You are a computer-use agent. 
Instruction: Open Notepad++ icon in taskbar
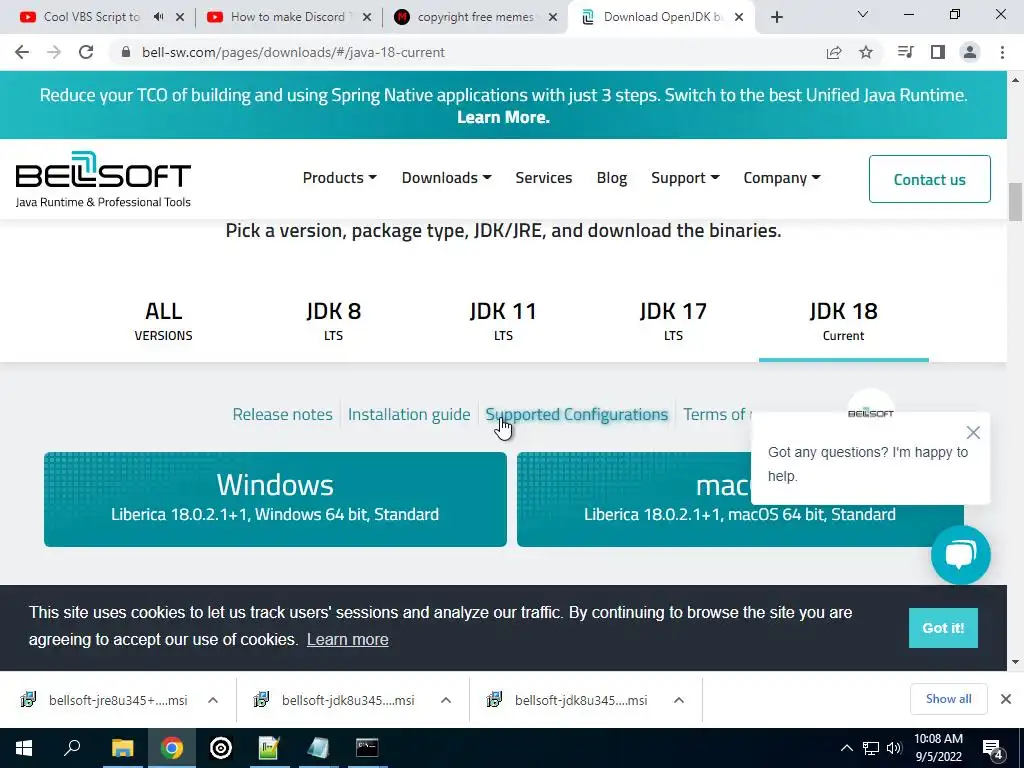[269, 748]
